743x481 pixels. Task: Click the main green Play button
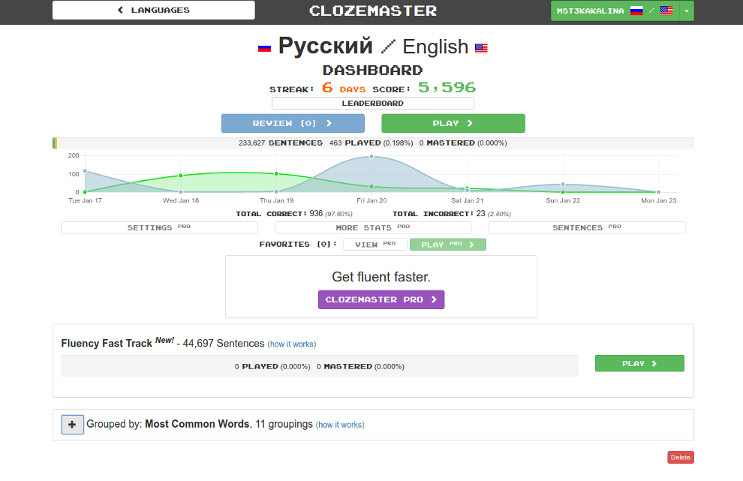[x=453, y=123]
